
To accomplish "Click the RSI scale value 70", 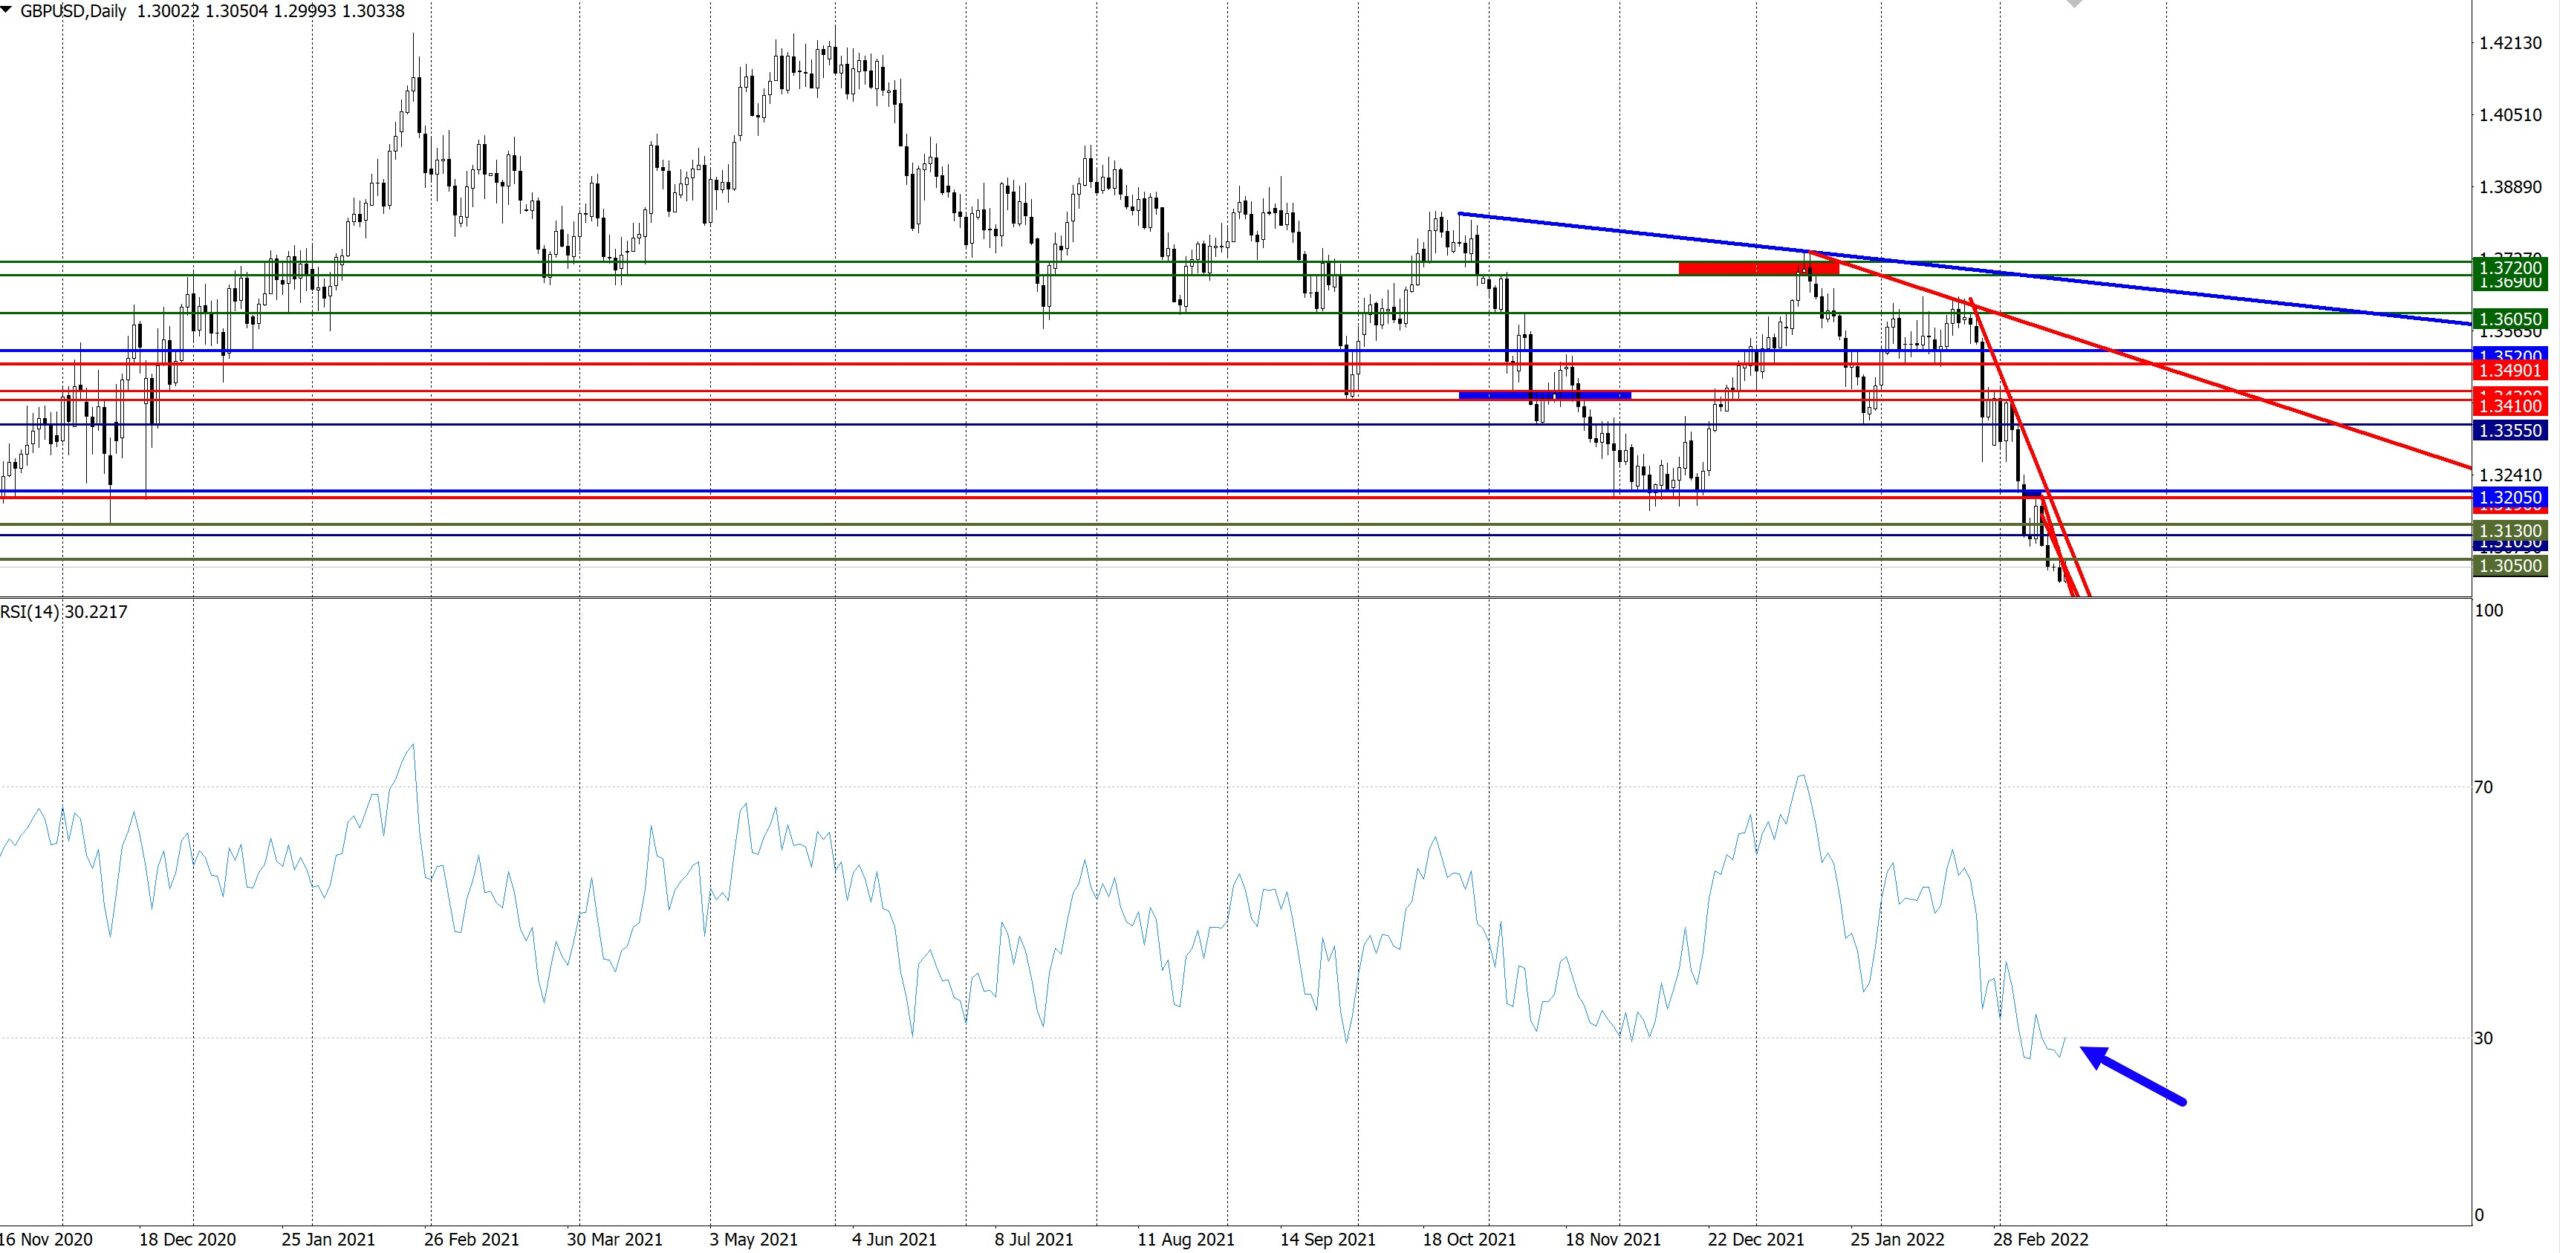I will (x=2483, y=788).
